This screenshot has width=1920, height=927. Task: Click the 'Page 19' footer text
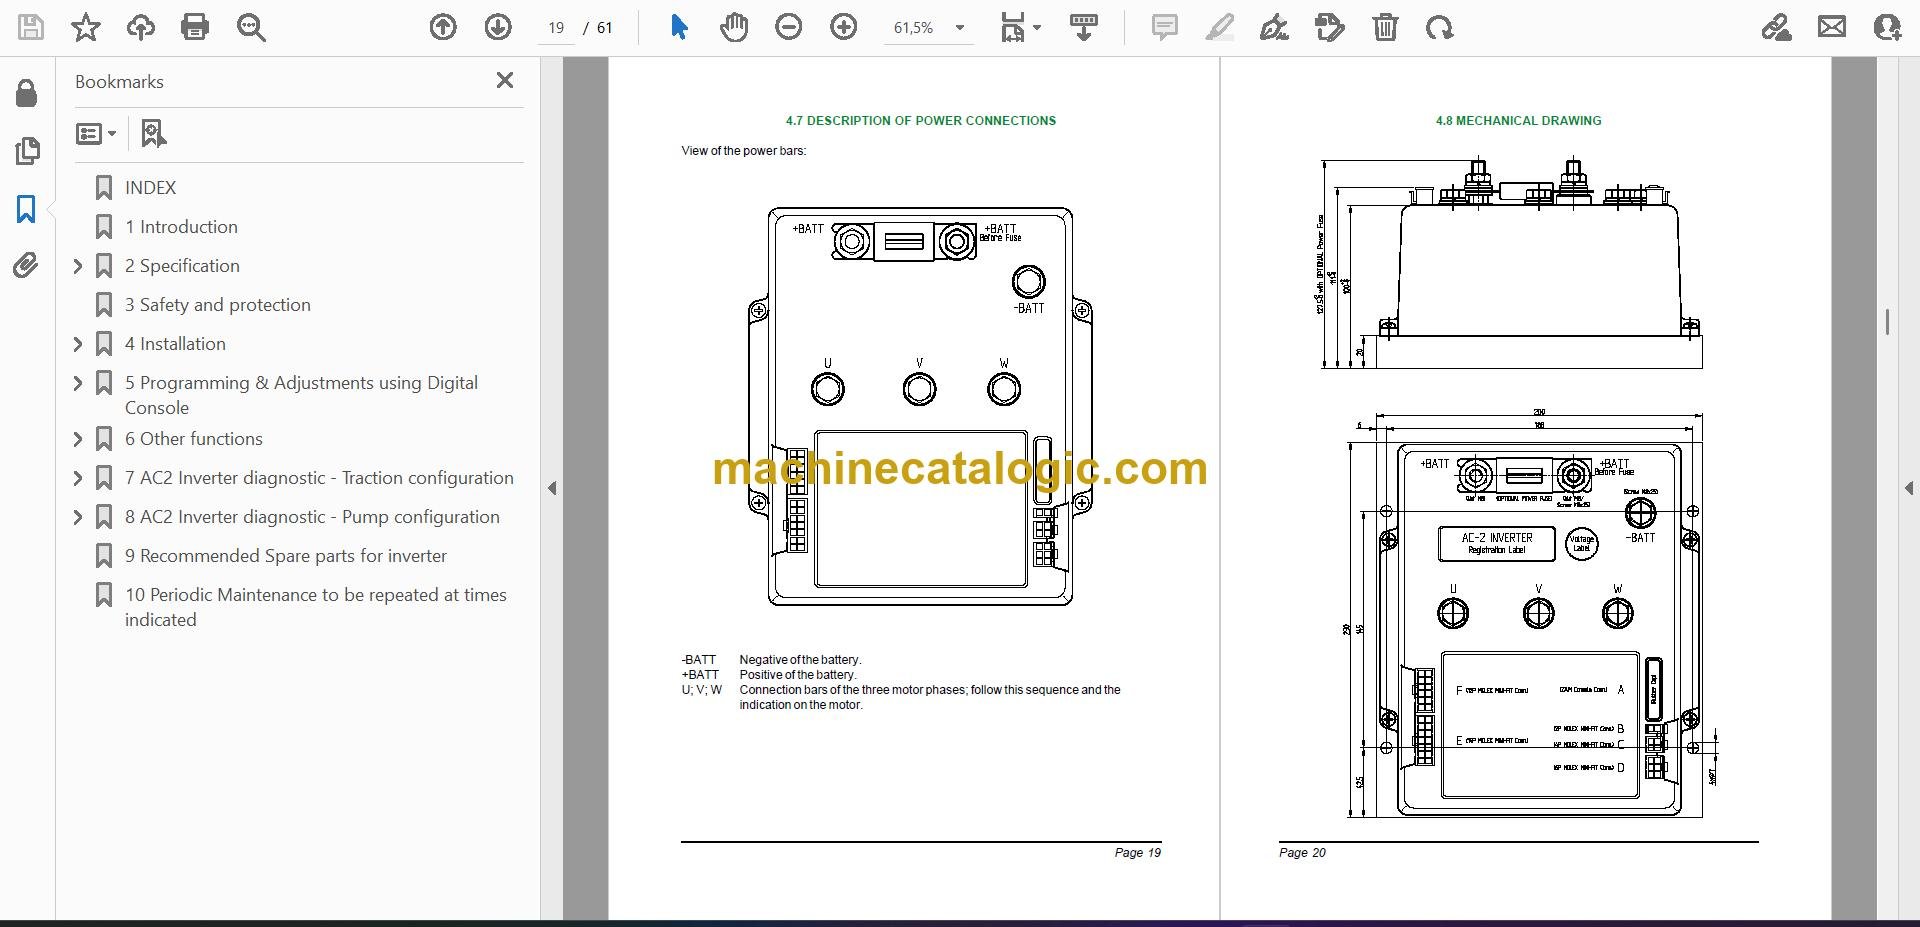coord(1138,853)
